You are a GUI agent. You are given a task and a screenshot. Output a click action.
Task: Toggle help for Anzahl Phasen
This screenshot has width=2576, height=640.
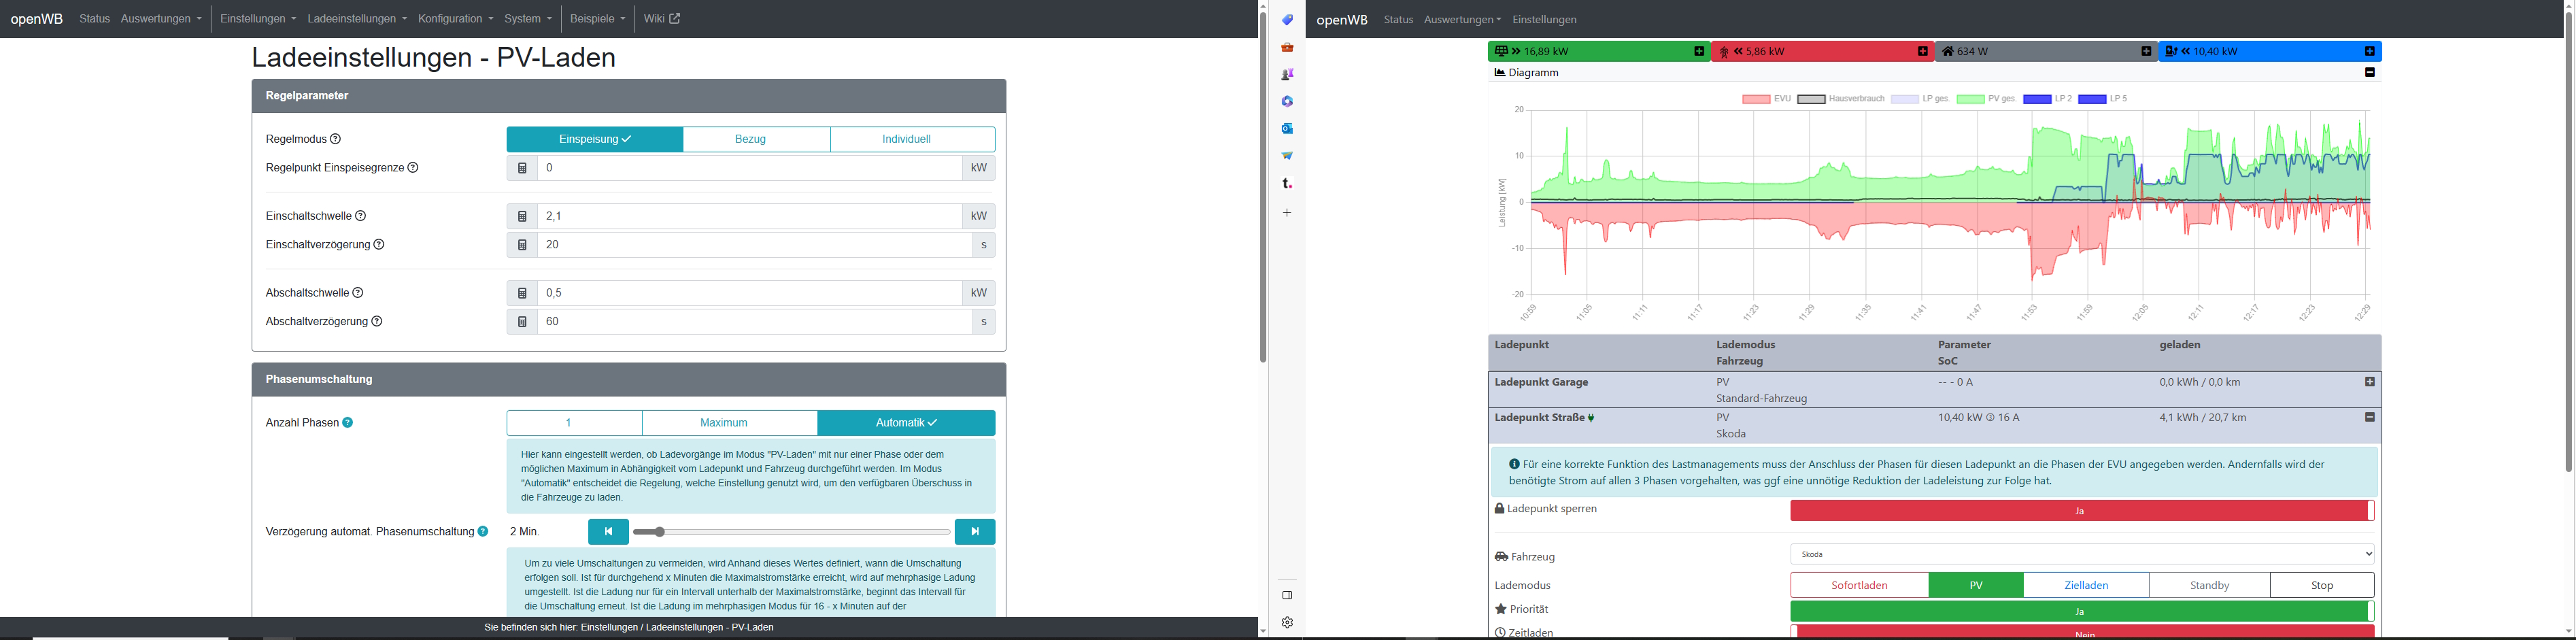[348, 423]
